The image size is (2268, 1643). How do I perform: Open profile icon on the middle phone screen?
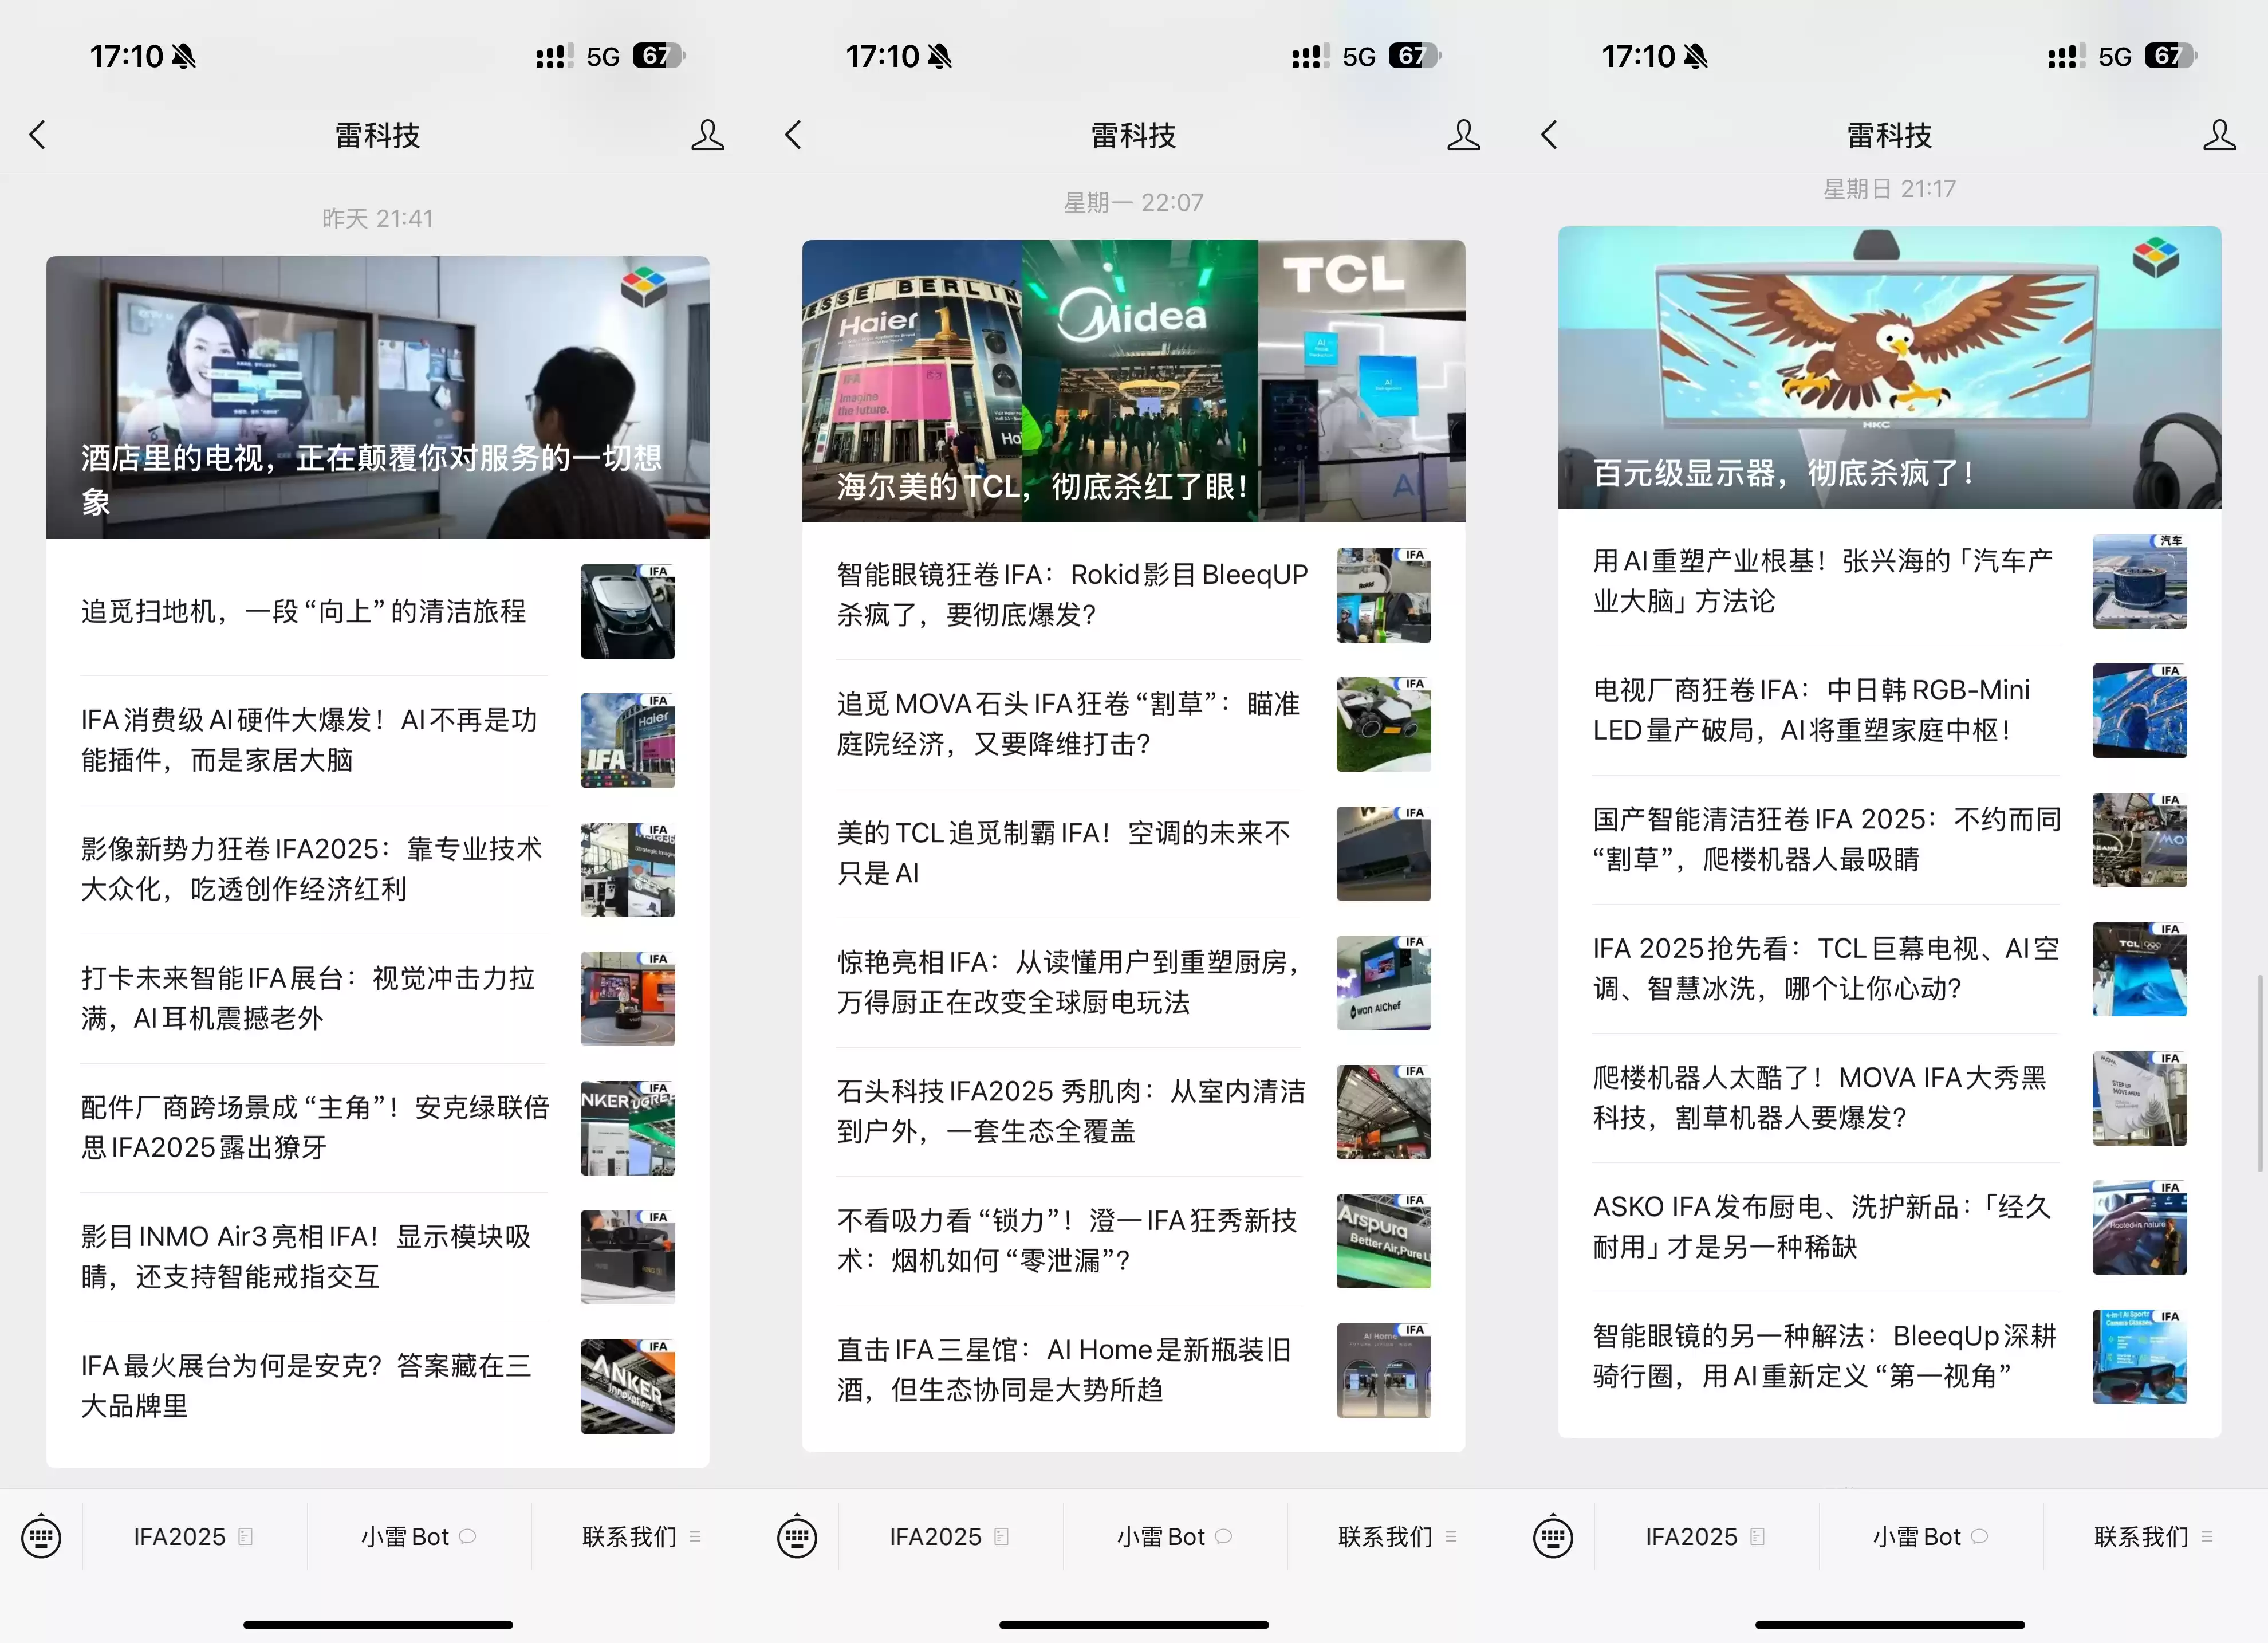(x=1463, y=135)
